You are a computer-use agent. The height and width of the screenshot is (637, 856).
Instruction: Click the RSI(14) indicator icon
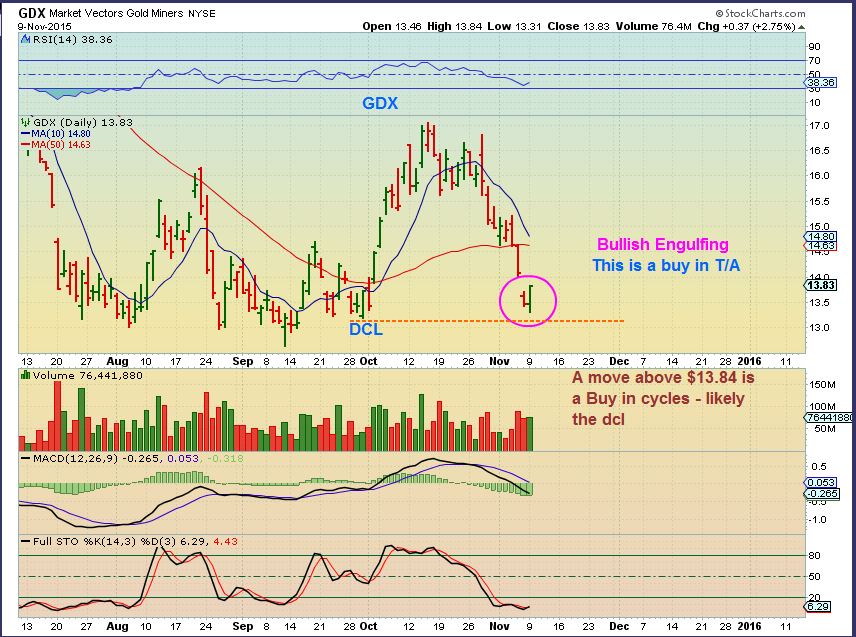click(25, 39)
